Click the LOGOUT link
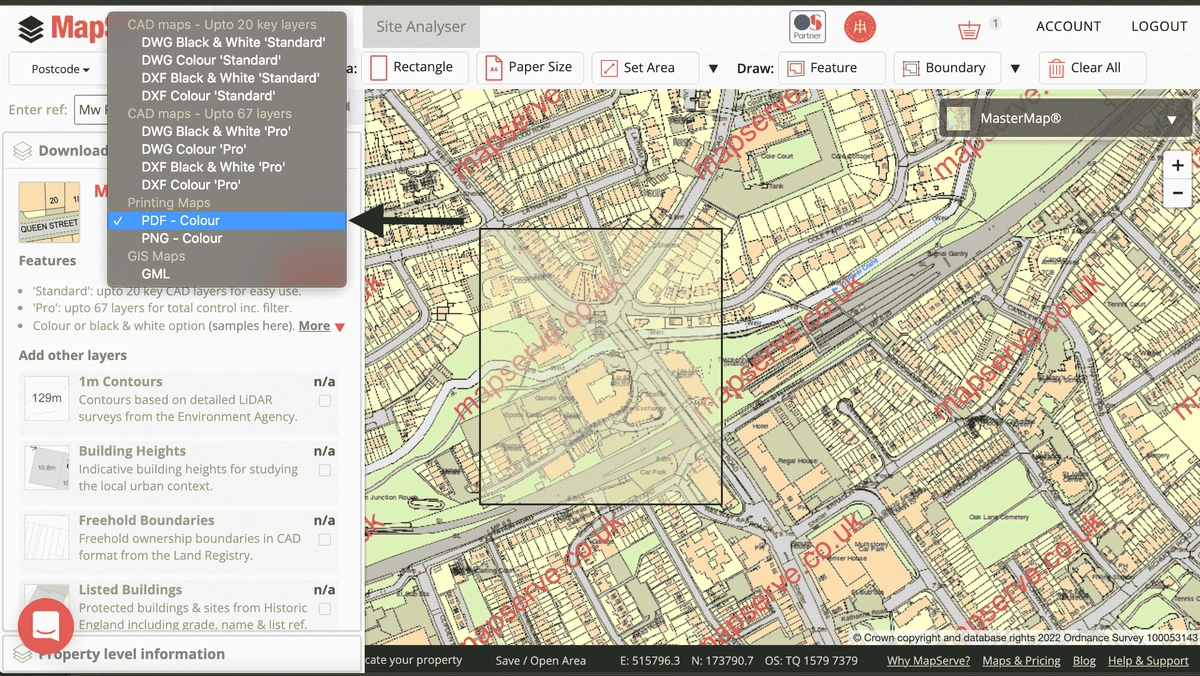This screenshot has width=1200, height=676. 1159,26
